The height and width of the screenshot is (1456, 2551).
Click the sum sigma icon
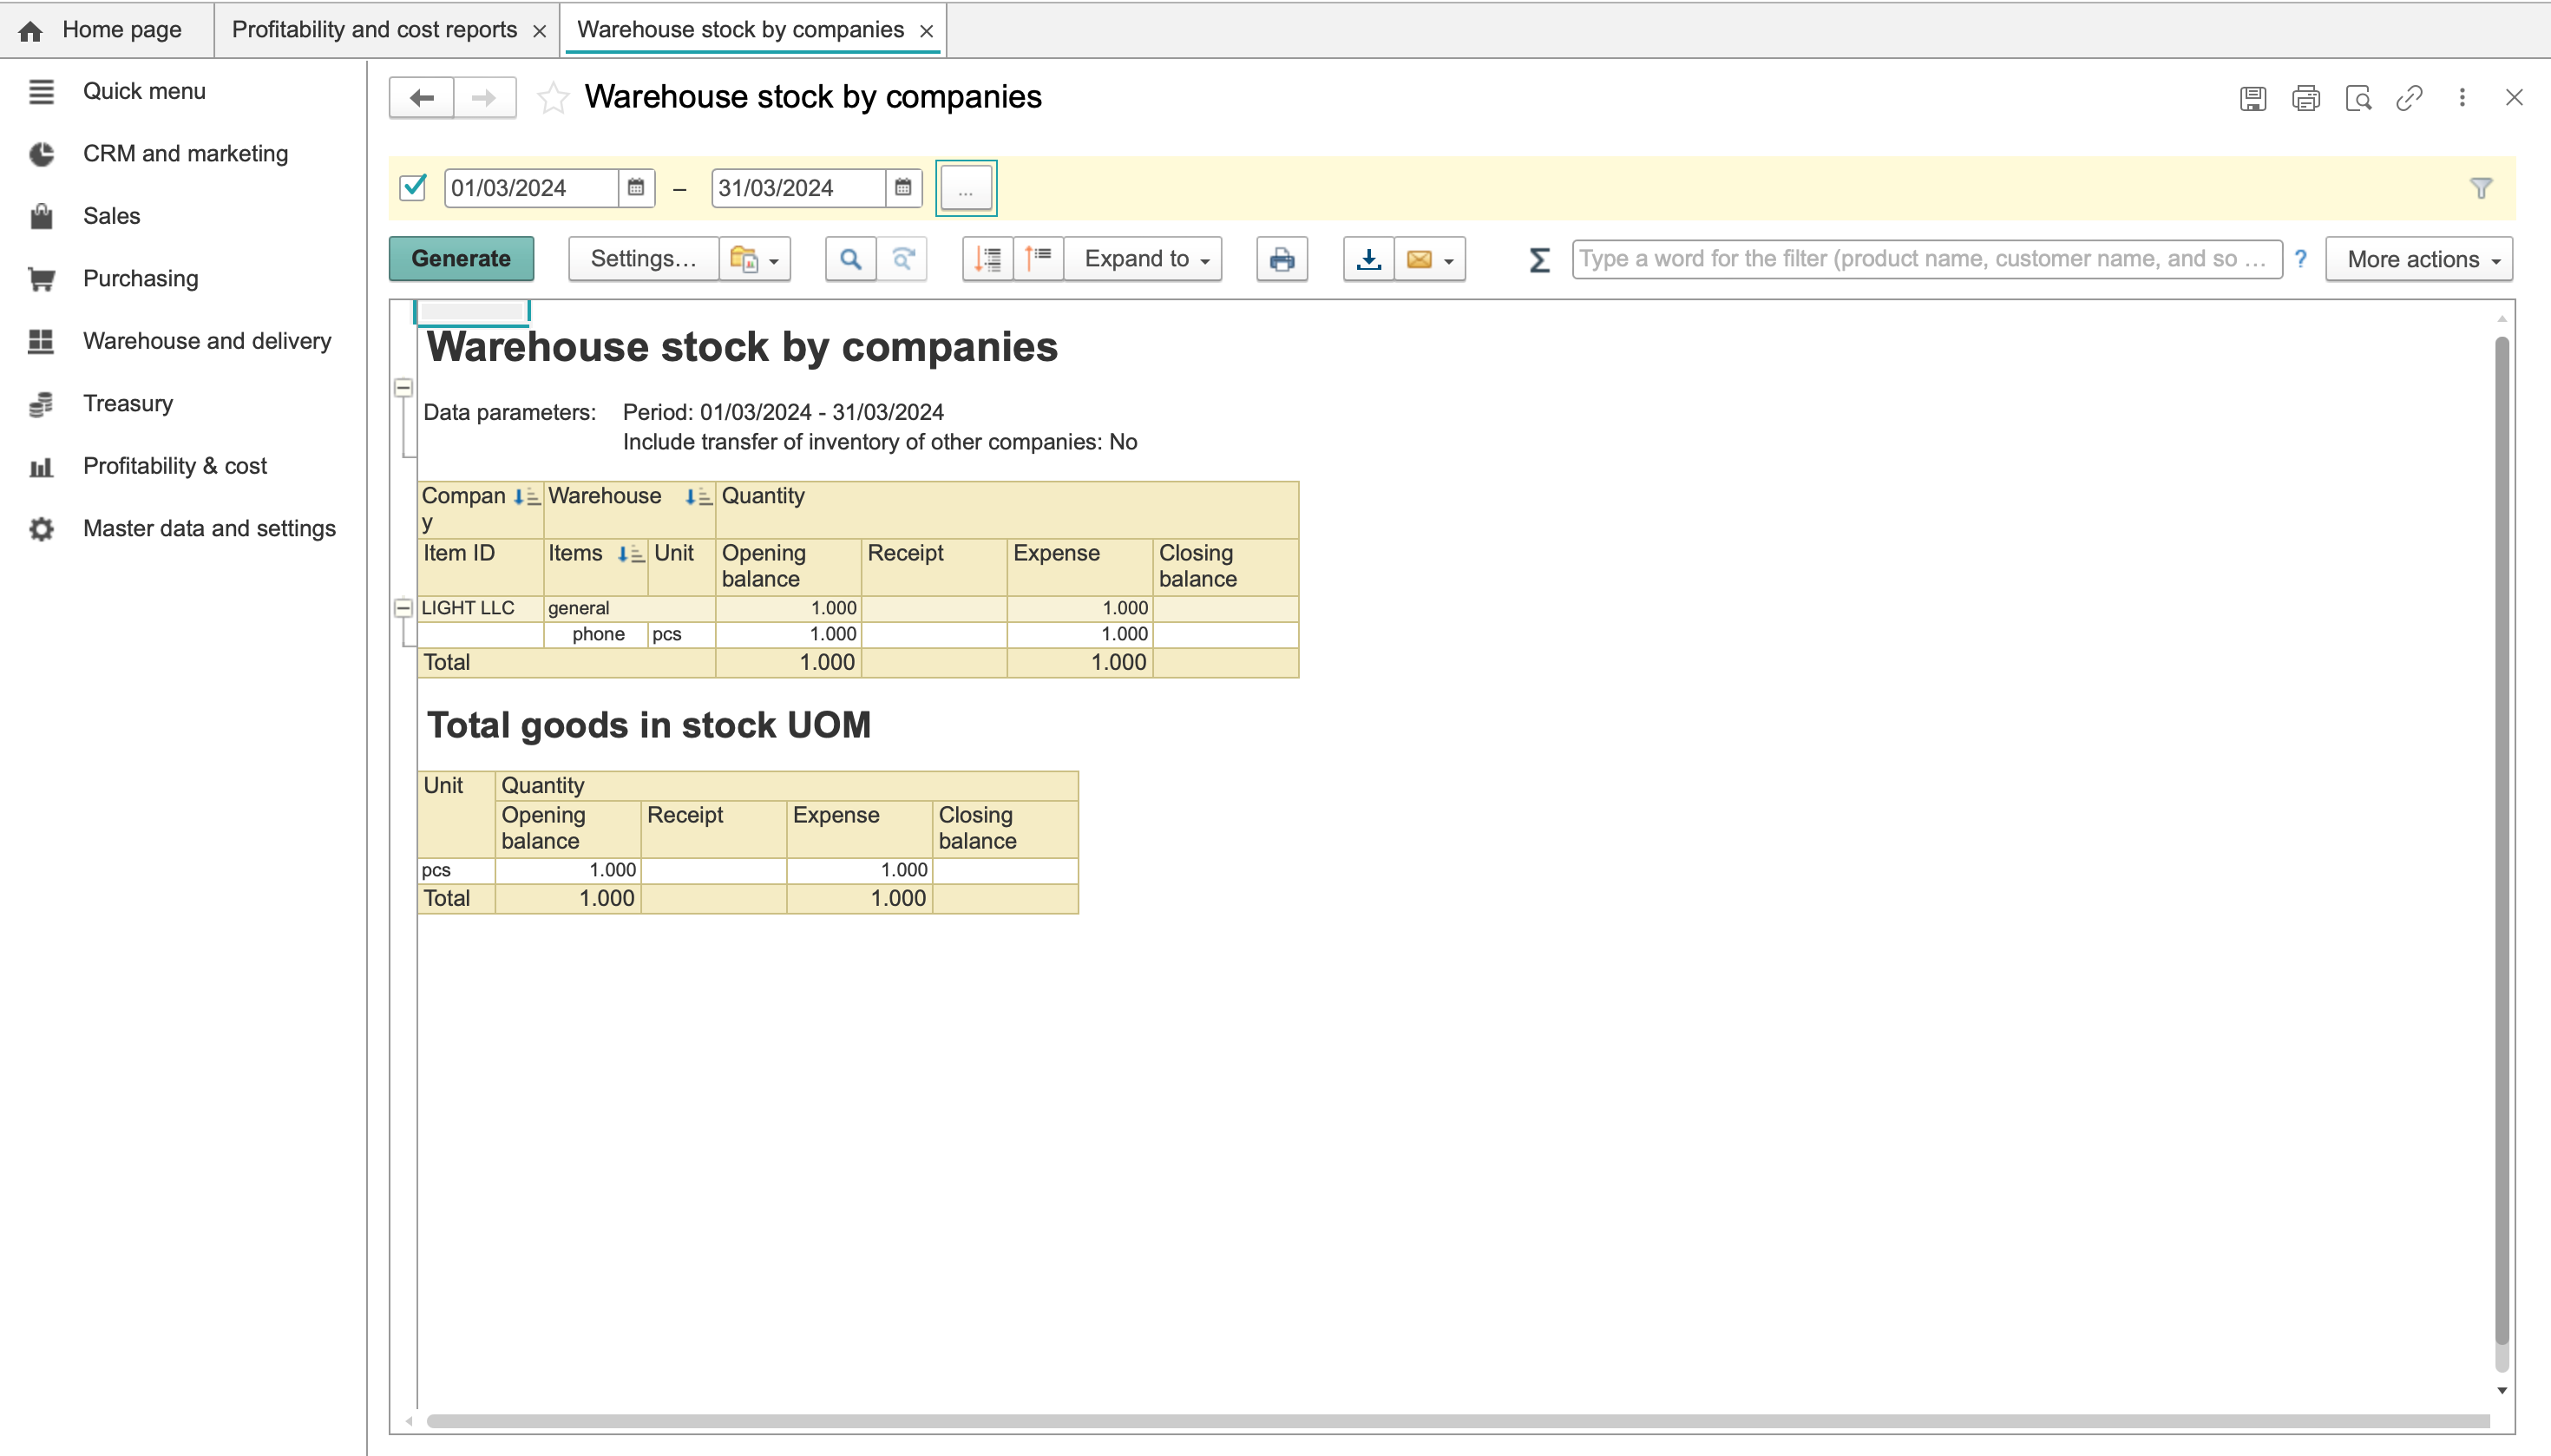pos(1539,259)
